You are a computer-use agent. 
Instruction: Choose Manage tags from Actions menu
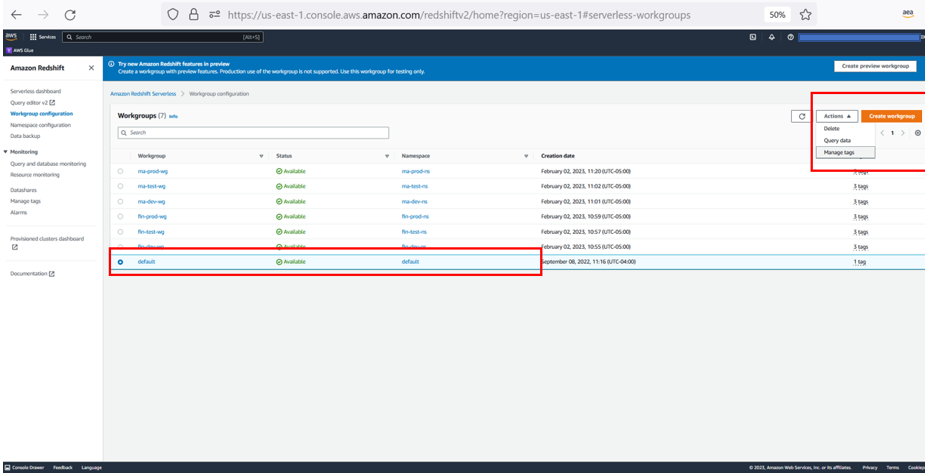pos(845,153)
